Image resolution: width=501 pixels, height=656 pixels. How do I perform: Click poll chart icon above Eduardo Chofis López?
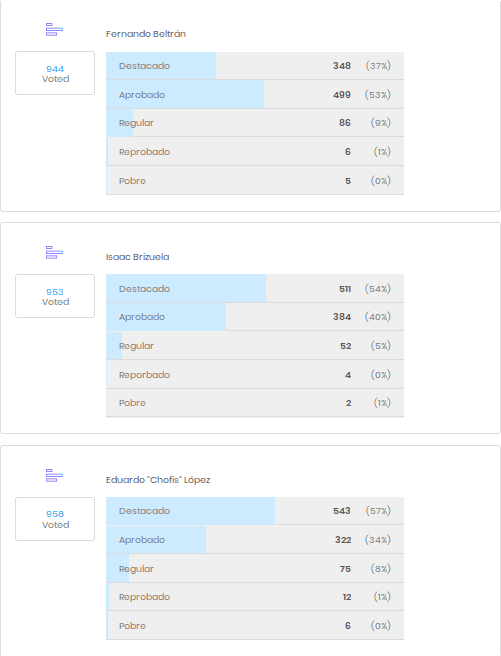tap(54, 475)
